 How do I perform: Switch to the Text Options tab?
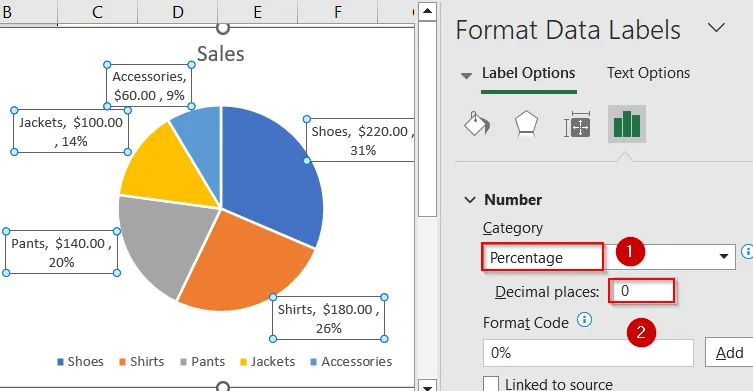click(648, 73)
